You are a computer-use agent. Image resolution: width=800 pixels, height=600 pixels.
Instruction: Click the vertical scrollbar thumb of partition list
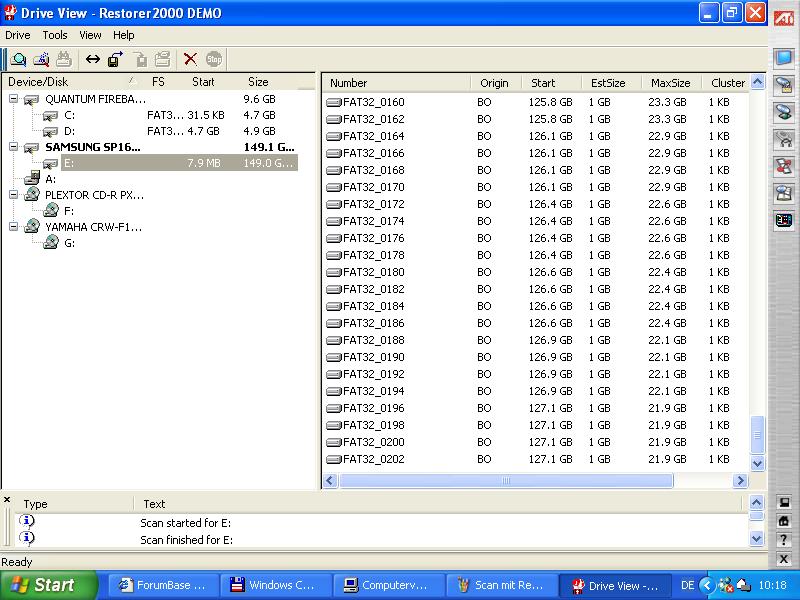click(758, 435)
